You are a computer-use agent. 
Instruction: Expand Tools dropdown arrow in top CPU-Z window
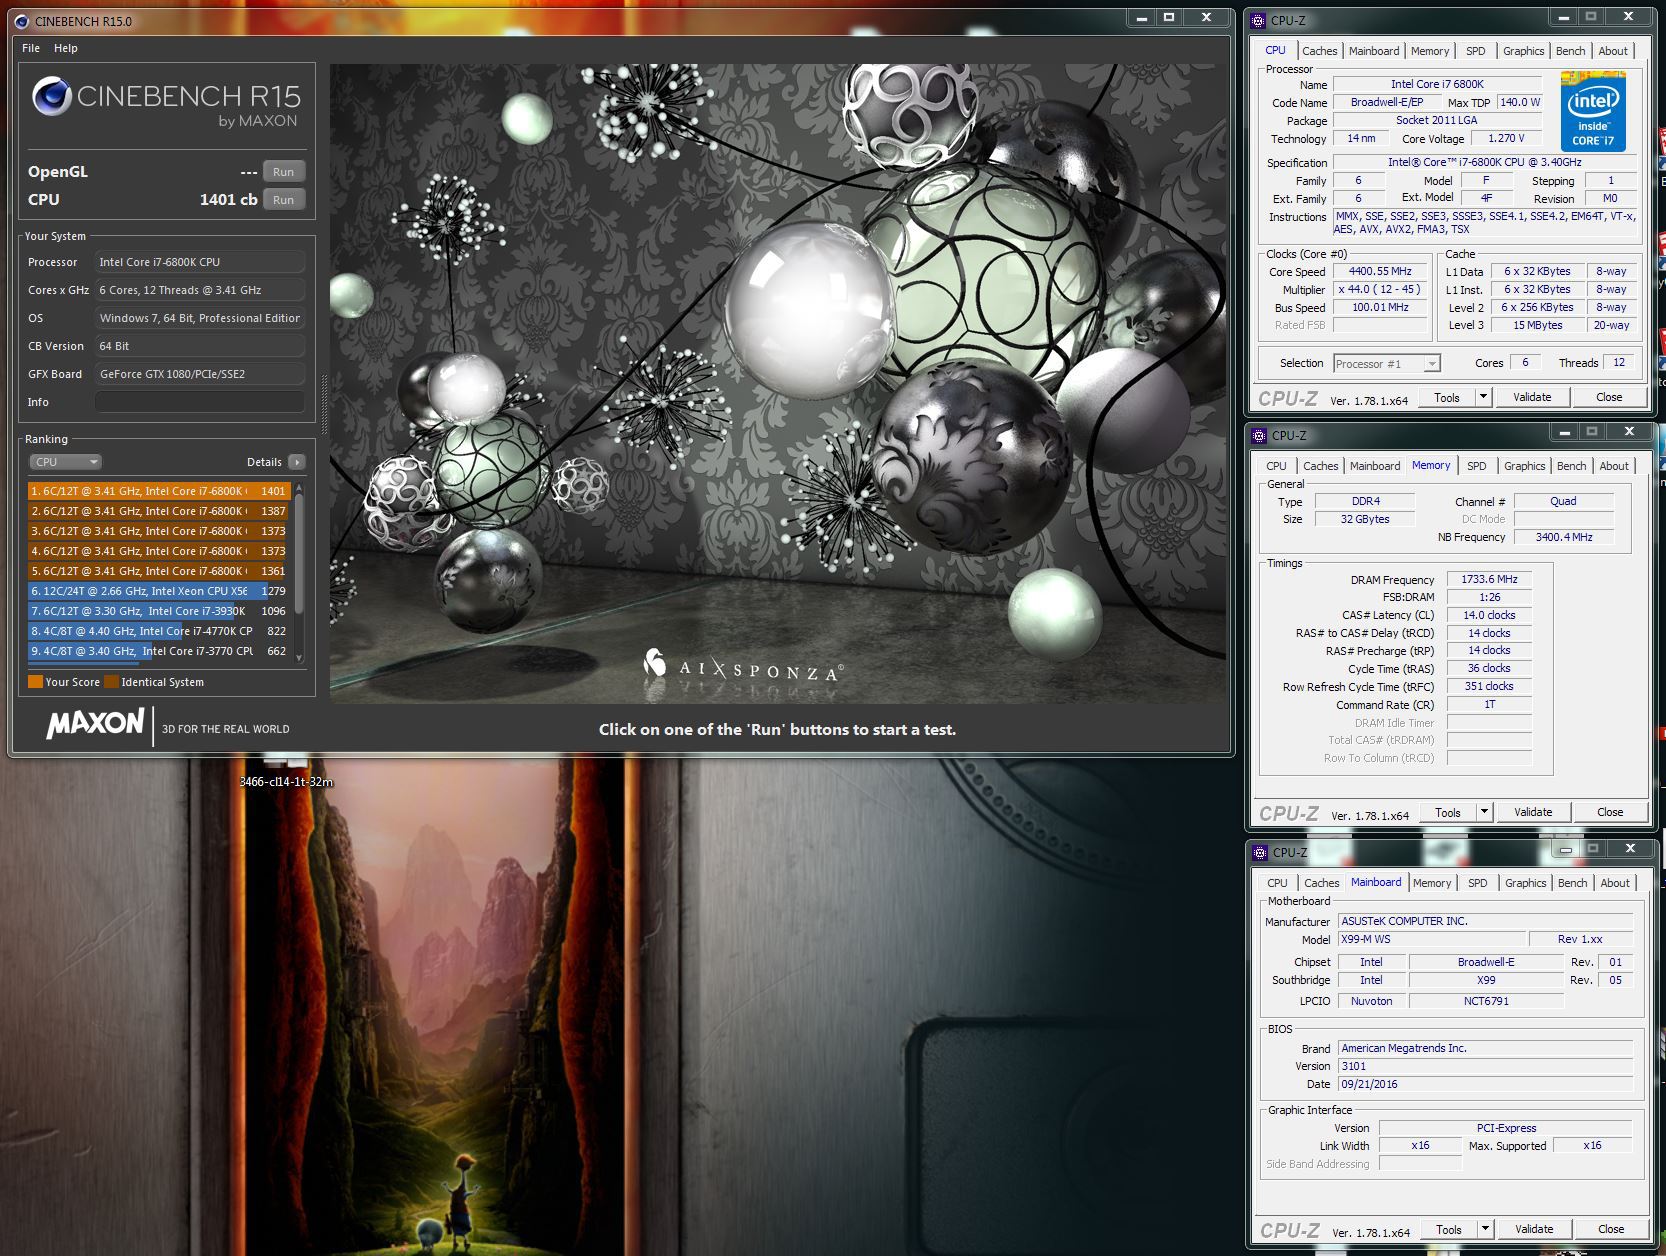coord(1483,398)
